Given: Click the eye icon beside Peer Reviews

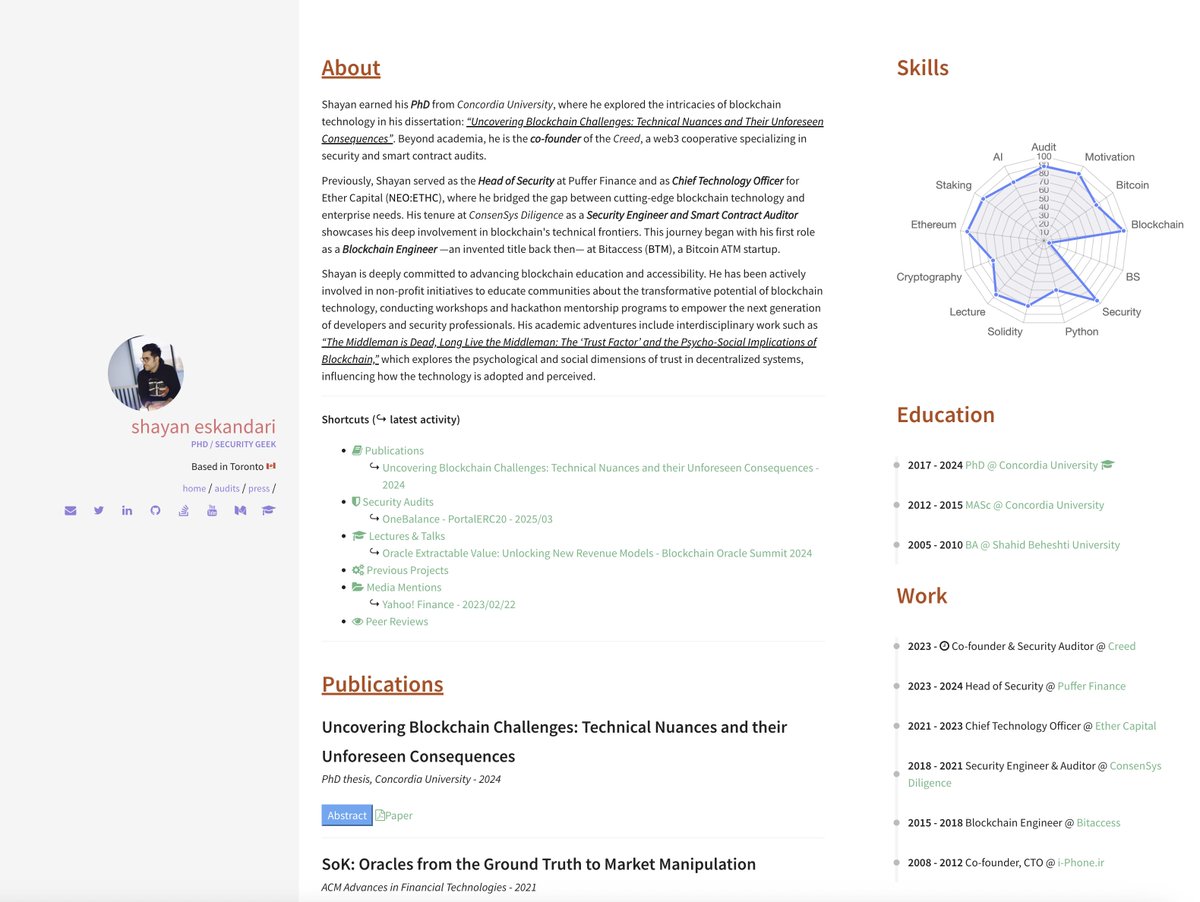Looking at the screenshot, I should point(358,621).
